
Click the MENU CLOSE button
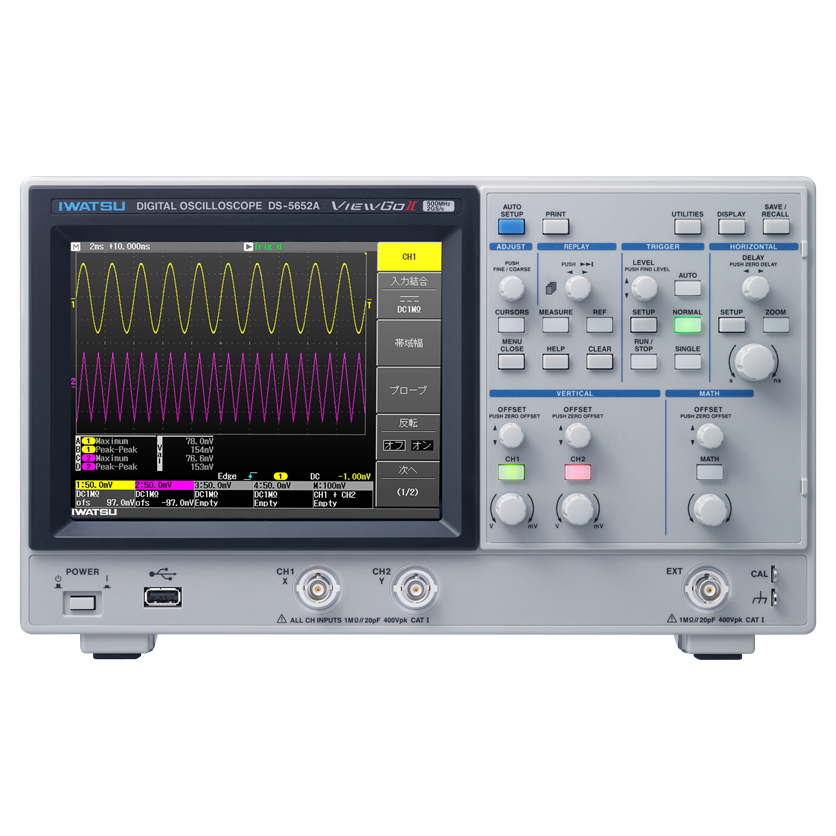pyautogui.click(x=511, y=361)
